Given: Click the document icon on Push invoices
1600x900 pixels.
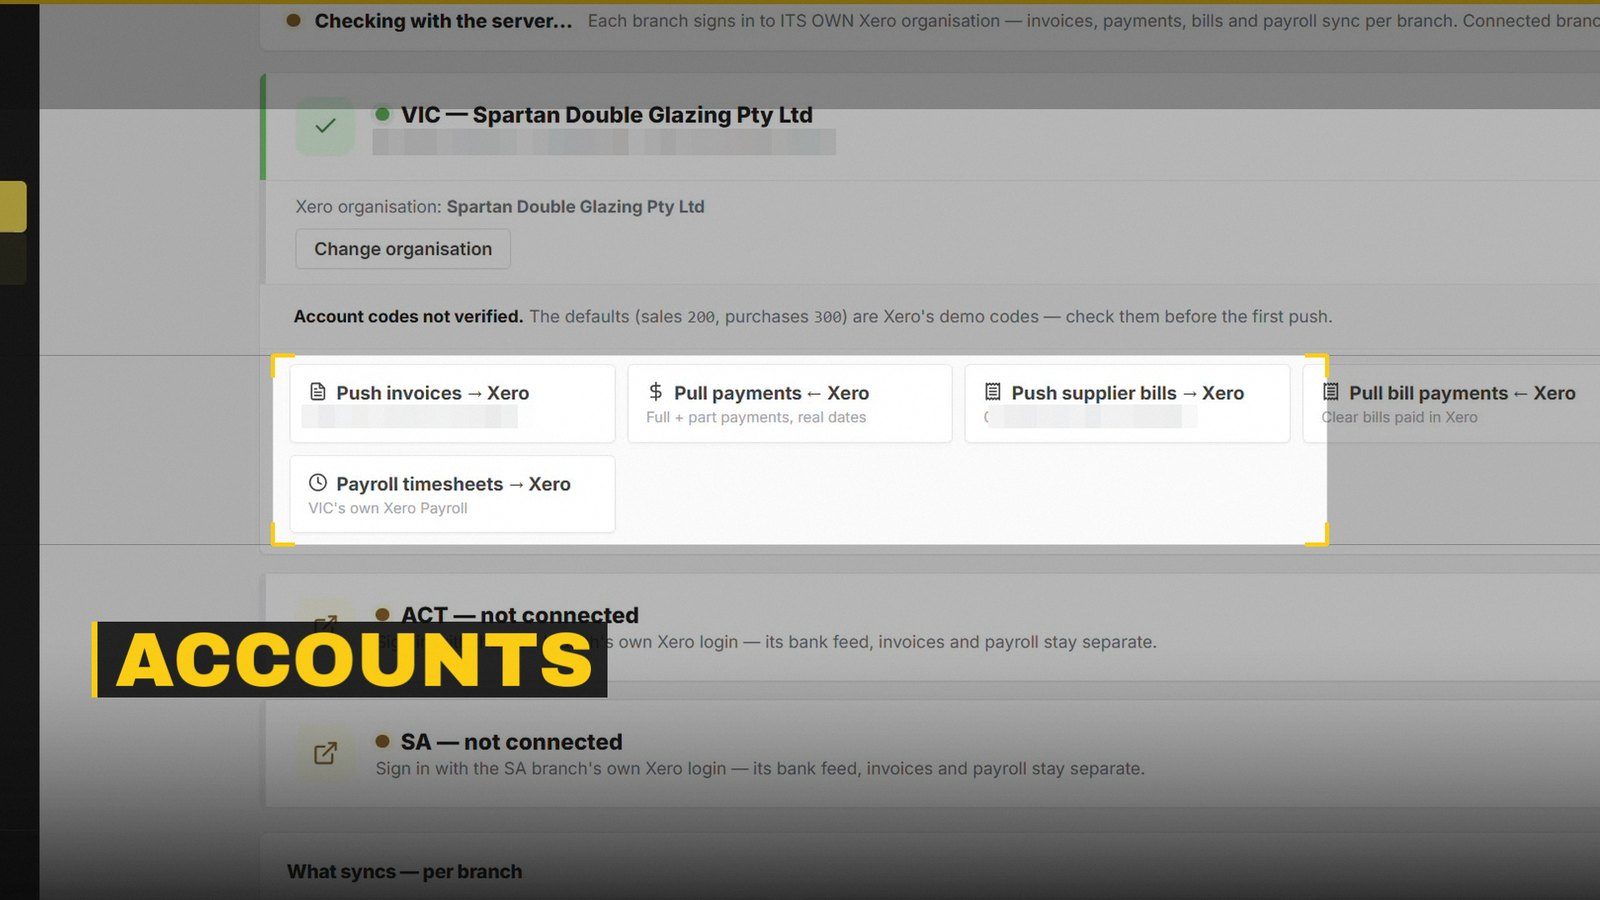Looking at the screenshot, I should 318,392.
